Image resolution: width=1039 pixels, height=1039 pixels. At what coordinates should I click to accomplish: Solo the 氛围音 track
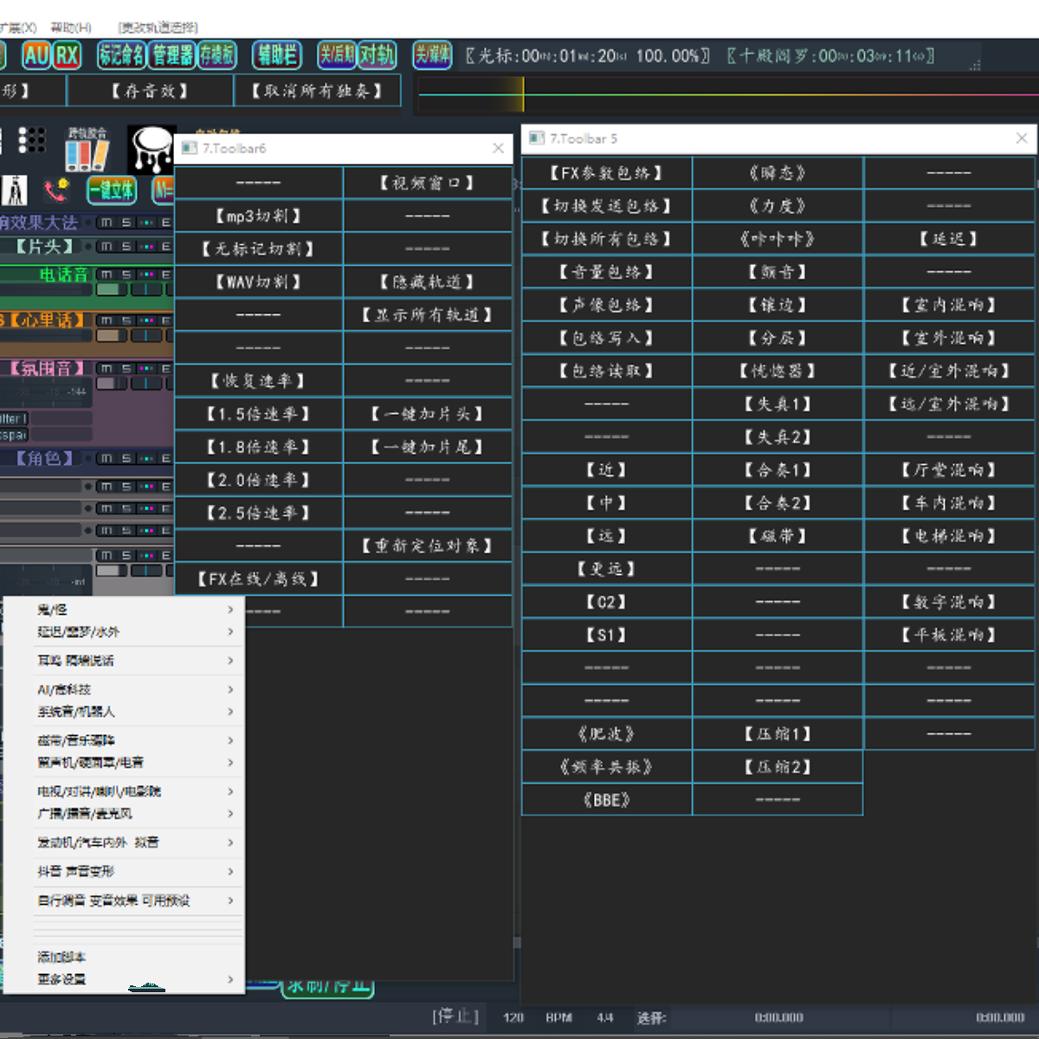(x=127, y=368)
